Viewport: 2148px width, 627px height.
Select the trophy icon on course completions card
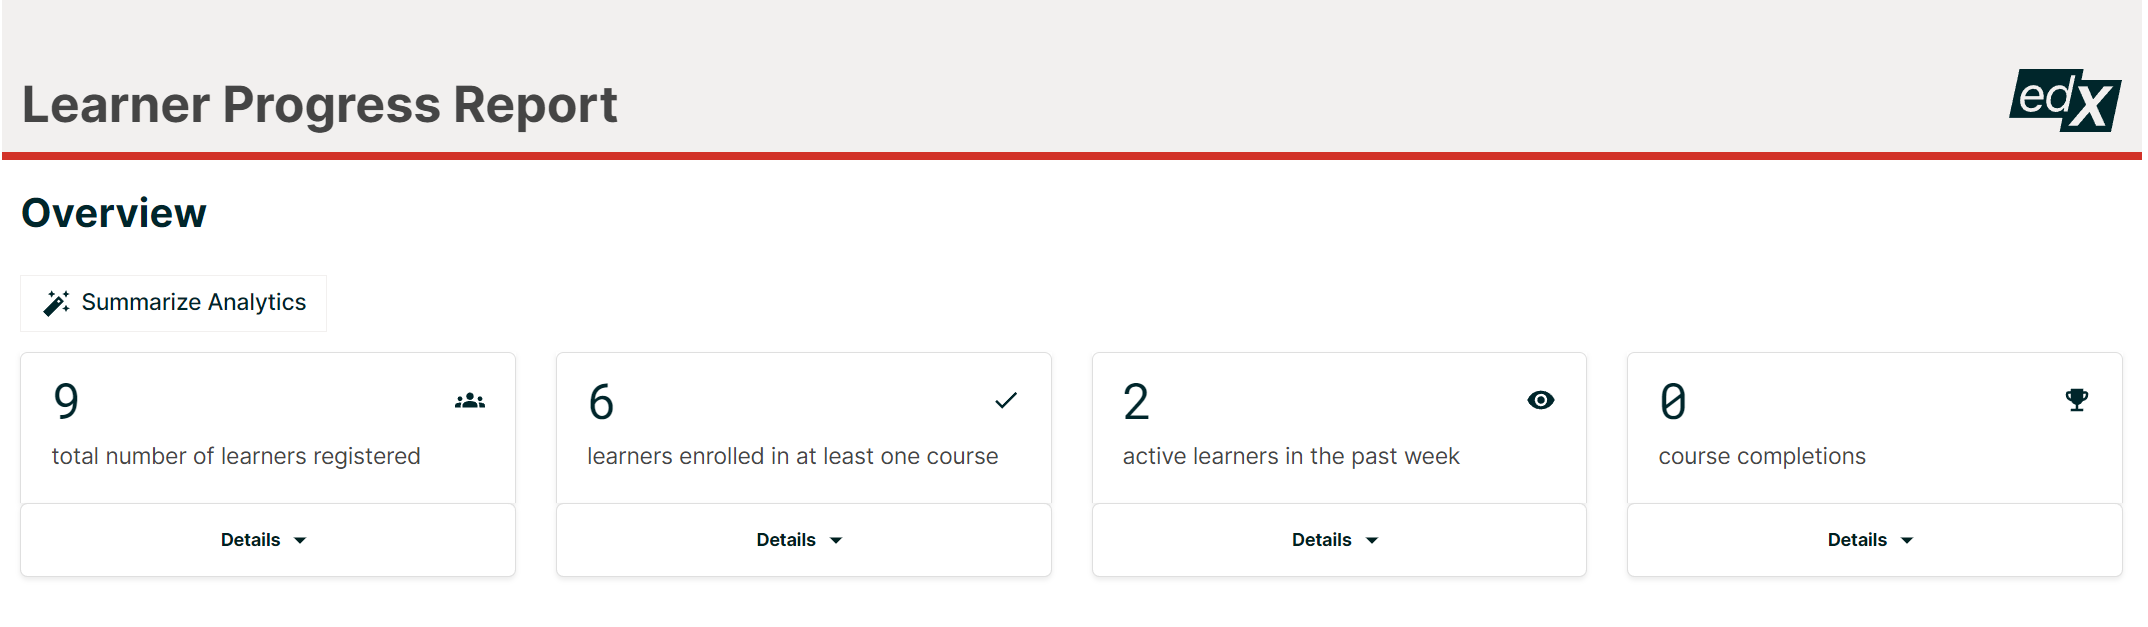coord(2075,399)
